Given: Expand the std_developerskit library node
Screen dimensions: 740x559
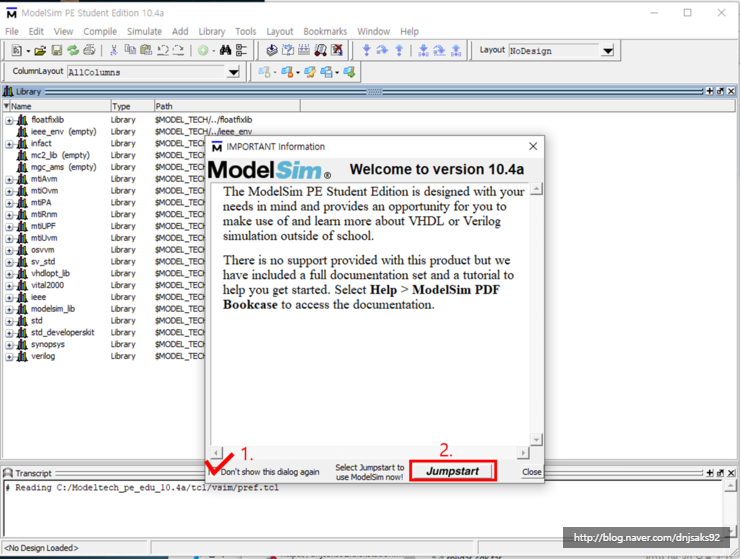Looking at the screenshot, I should 9,333.
